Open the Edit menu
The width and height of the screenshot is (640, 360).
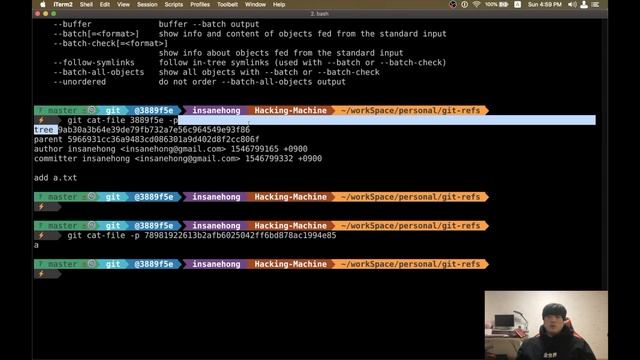pos(105,4)
